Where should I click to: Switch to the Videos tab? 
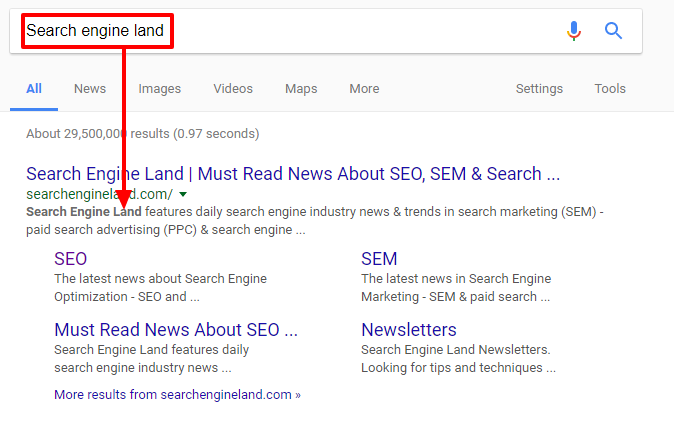pyautogui.click(x=233, y=89)
